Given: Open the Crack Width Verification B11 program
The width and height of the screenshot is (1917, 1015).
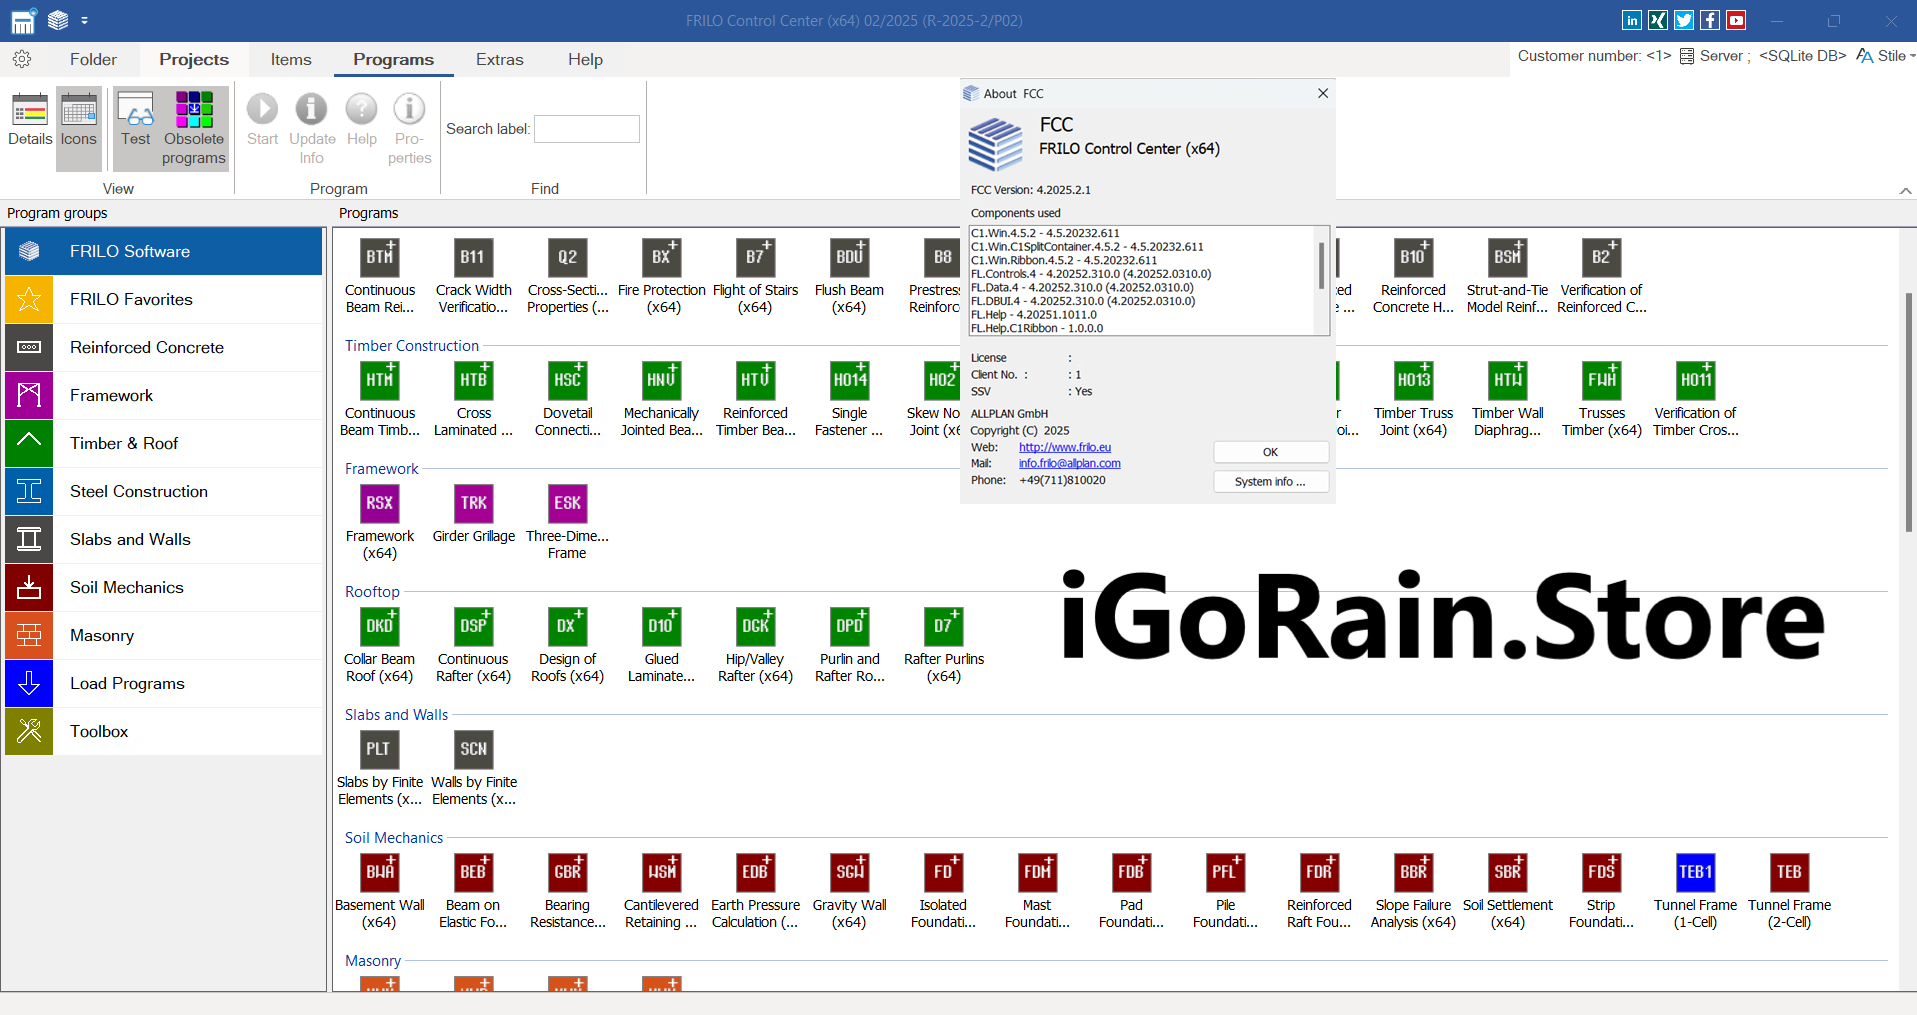Looking at the screenshot, I should [473, 259].
